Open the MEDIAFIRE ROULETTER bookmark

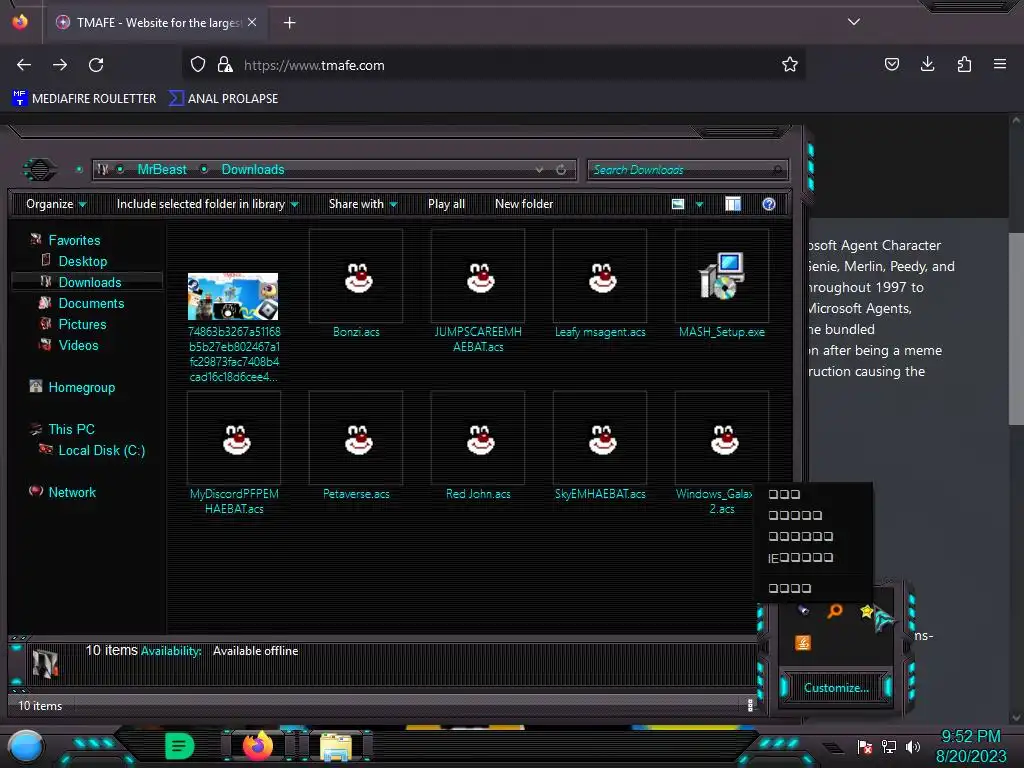pos(84,99)
